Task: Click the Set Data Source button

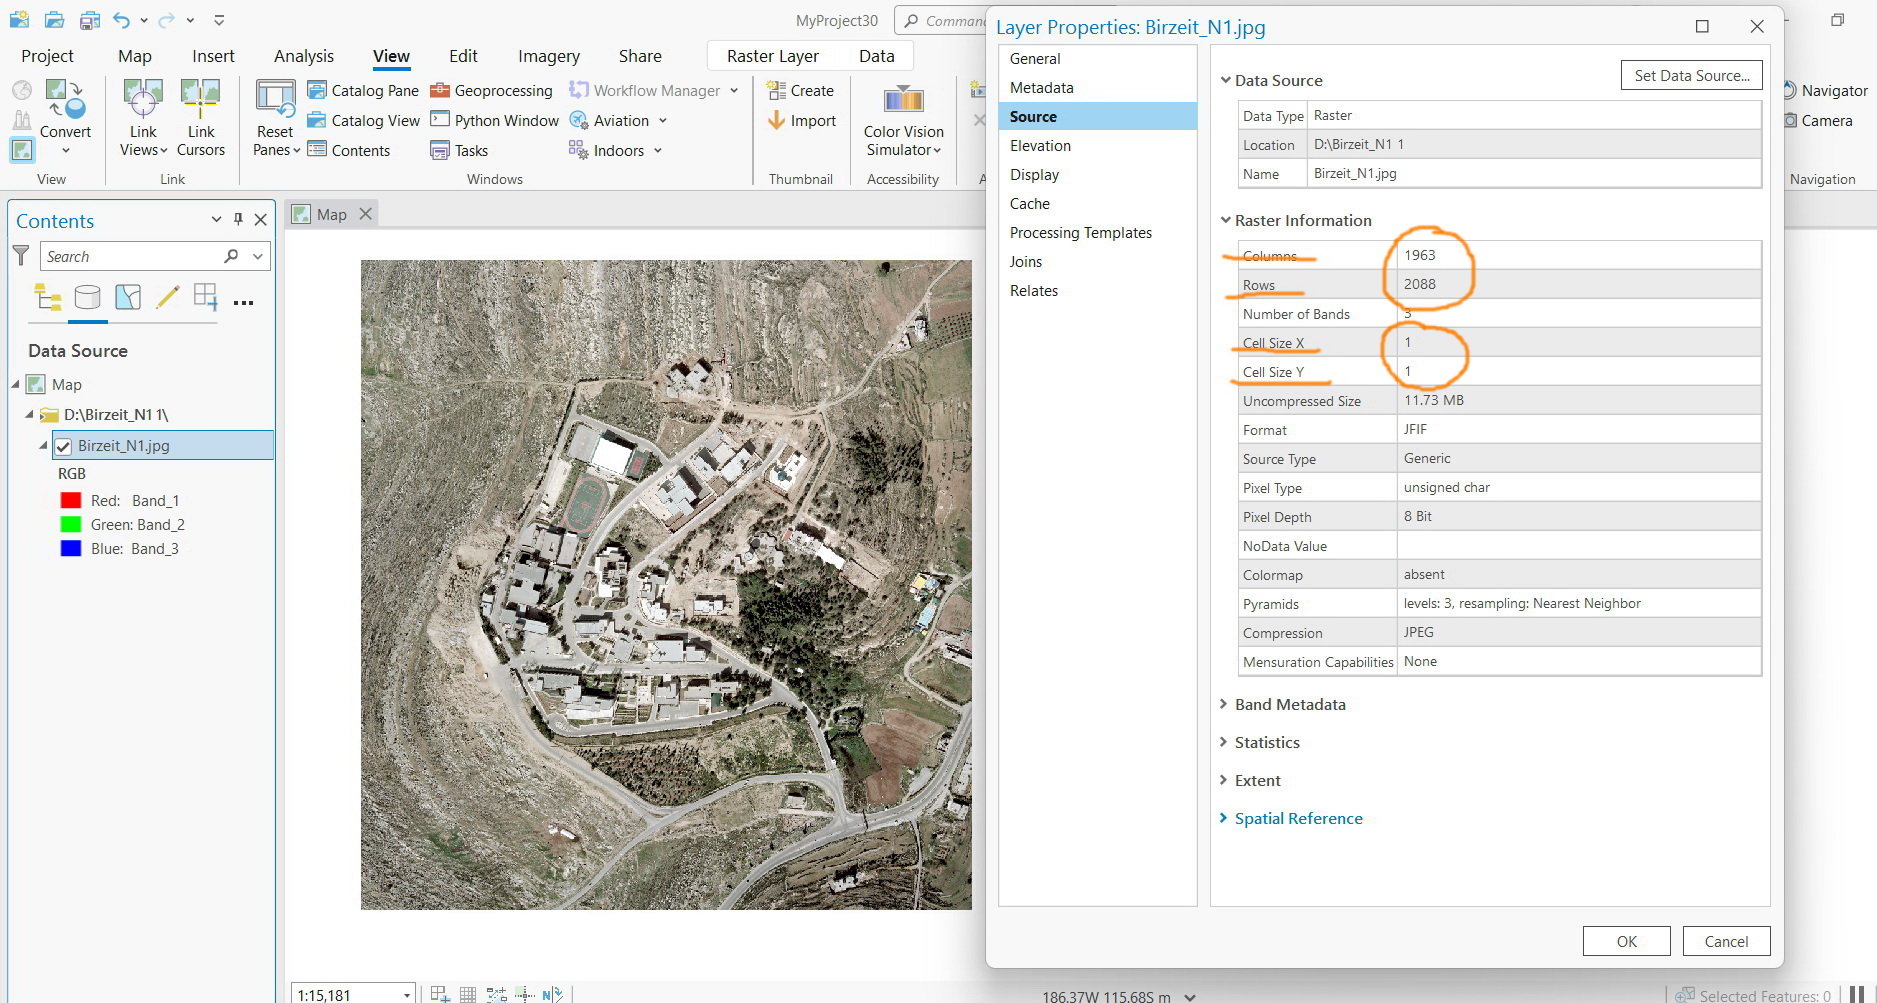Action: (1690, 75)
